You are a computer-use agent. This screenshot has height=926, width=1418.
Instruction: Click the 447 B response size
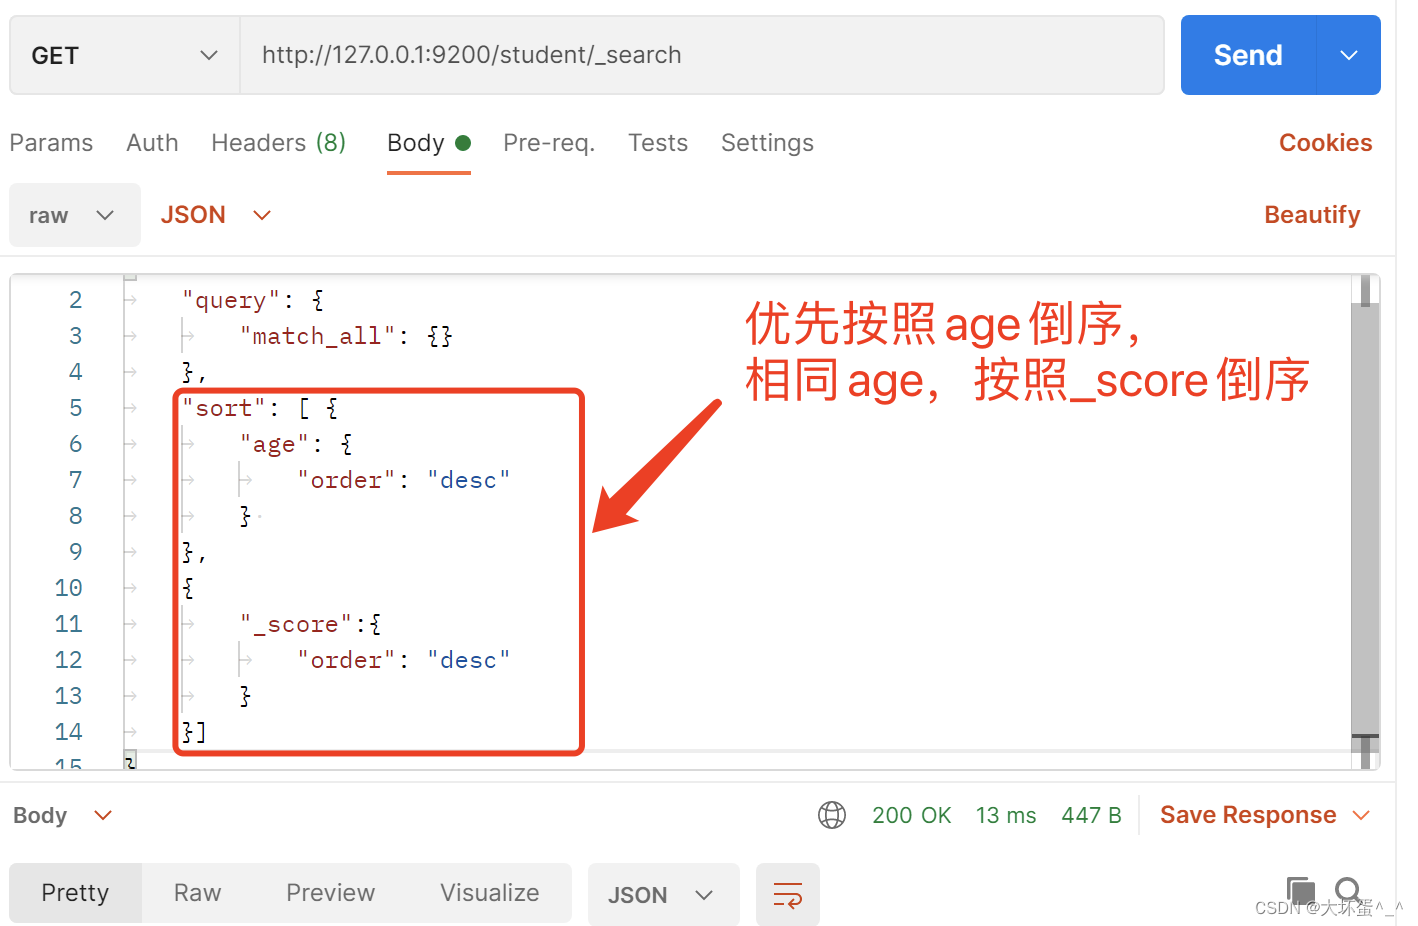[x=1091, y=815]
